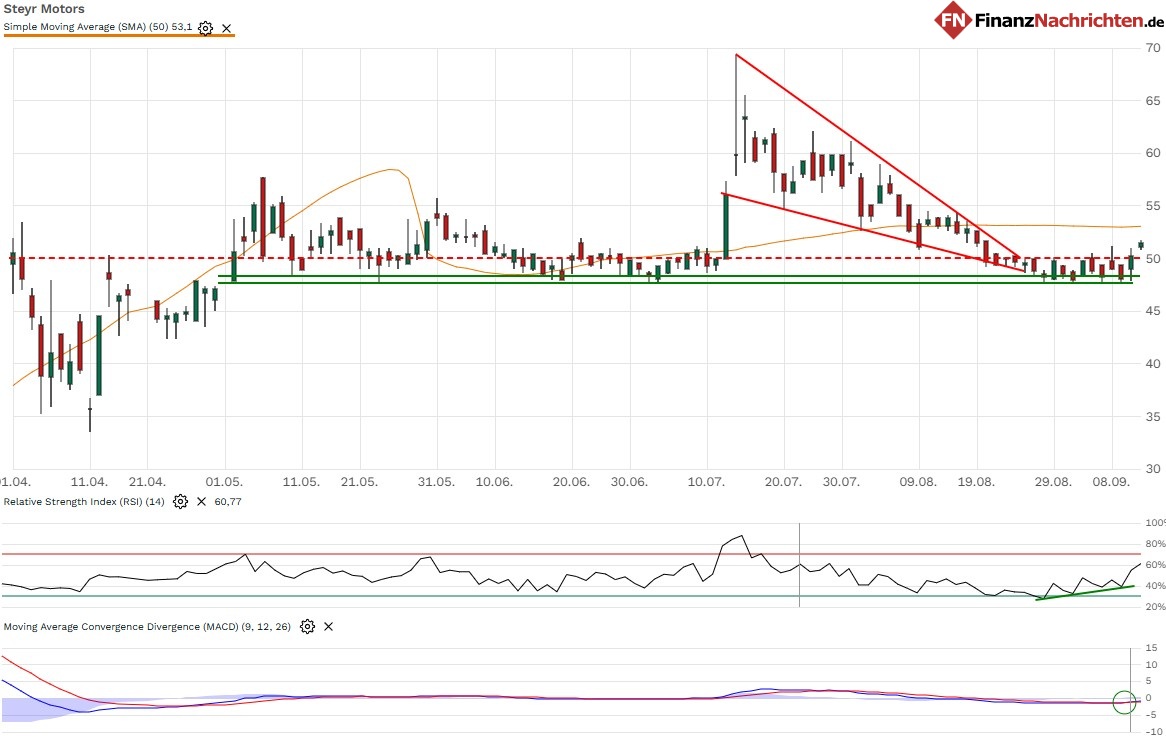
Task: Click the RSI axis label 20%
Action: pyautogui.click(x=1155, y=607)
